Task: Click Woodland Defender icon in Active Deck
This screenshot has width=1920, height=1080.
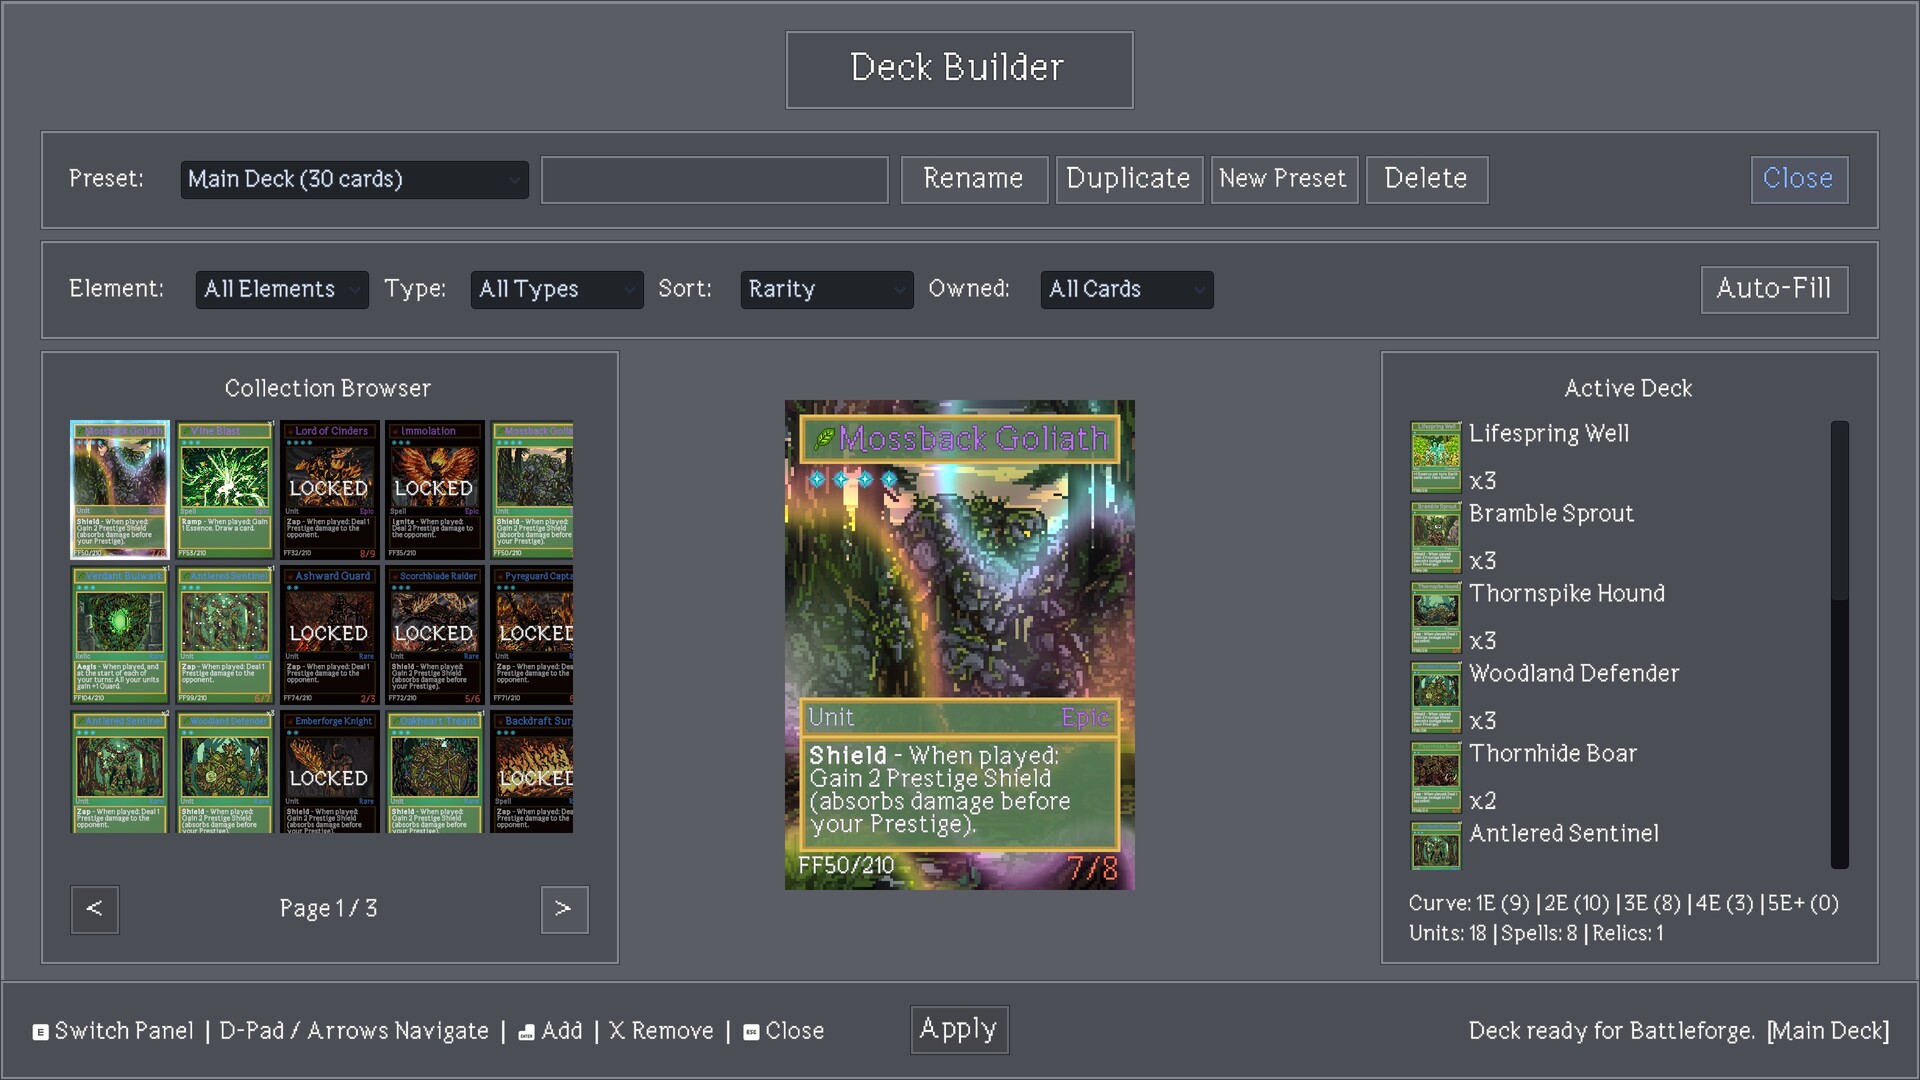Action: click(1436, 697)
